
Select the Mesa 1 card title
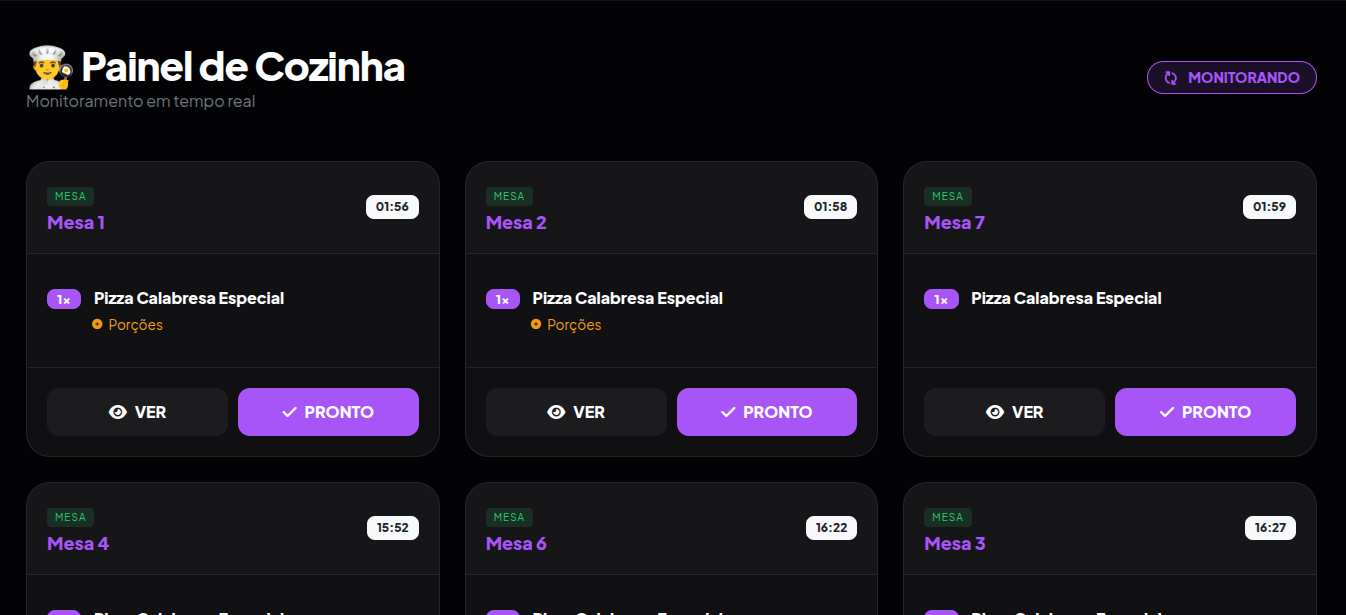[x=76, y=223]
